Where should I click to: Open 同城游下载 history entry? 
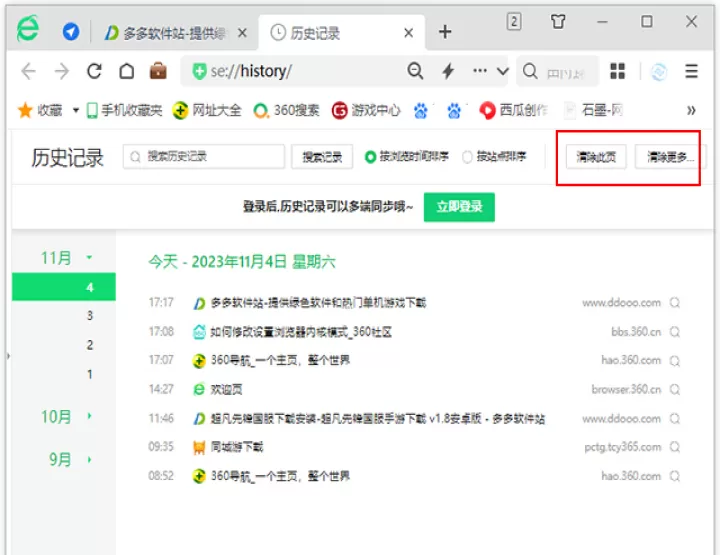point(236,447)
